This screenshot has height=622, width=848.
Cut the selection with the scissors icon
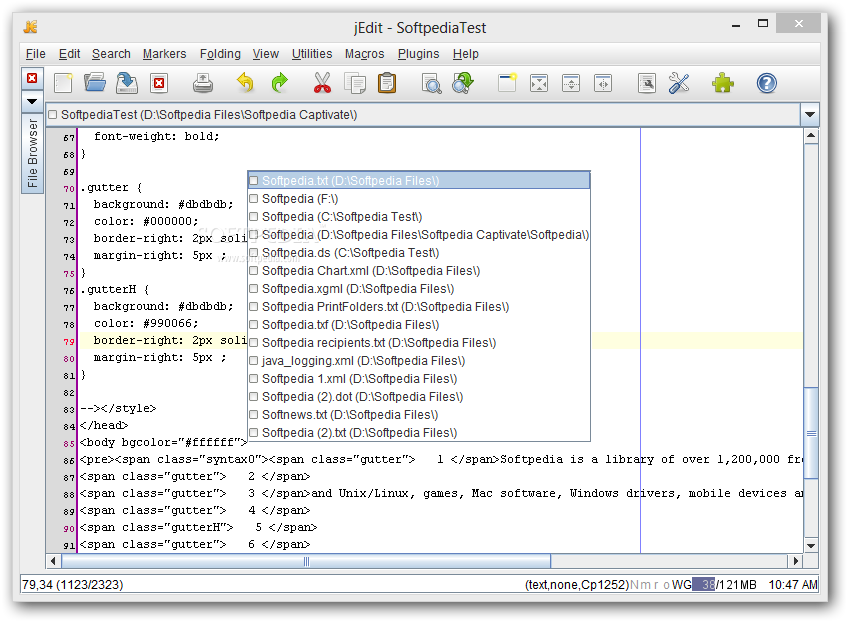[322, 83]
